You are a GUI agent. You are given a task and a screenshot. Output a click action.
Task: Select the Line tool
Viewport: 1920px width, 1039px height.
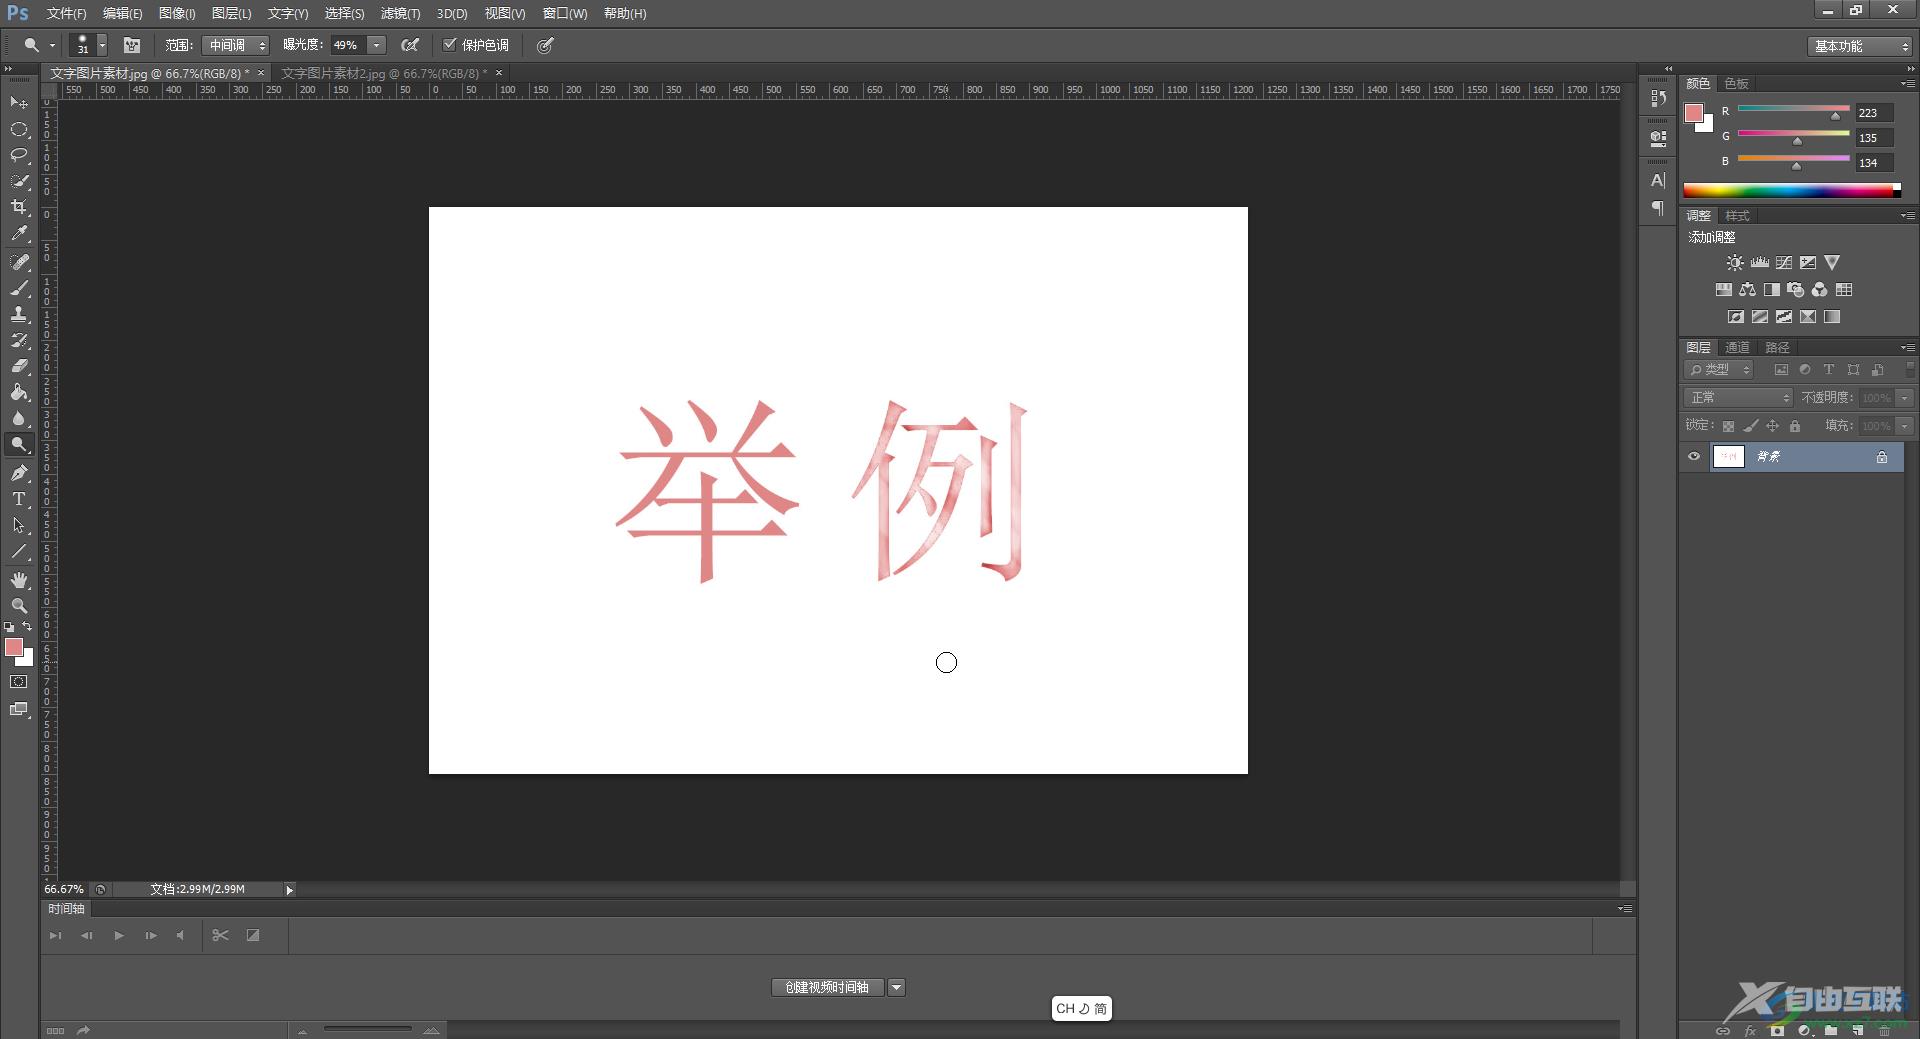point(19,551)
